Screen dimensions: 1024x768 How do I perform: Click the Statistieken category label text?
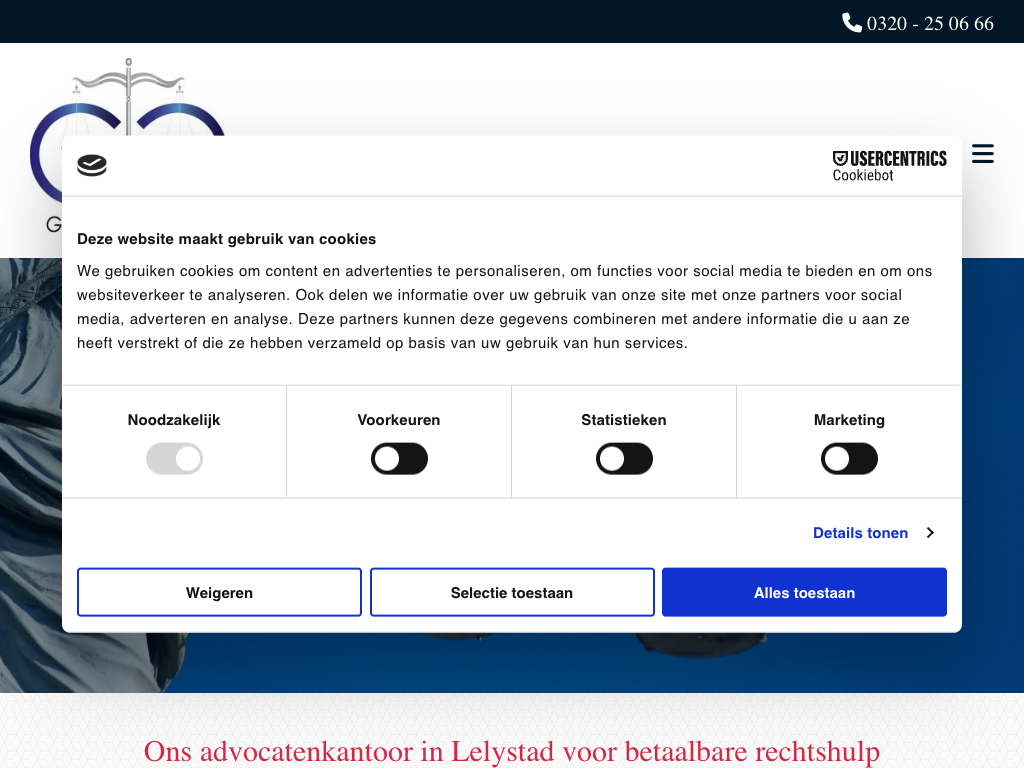pos(624,420)
